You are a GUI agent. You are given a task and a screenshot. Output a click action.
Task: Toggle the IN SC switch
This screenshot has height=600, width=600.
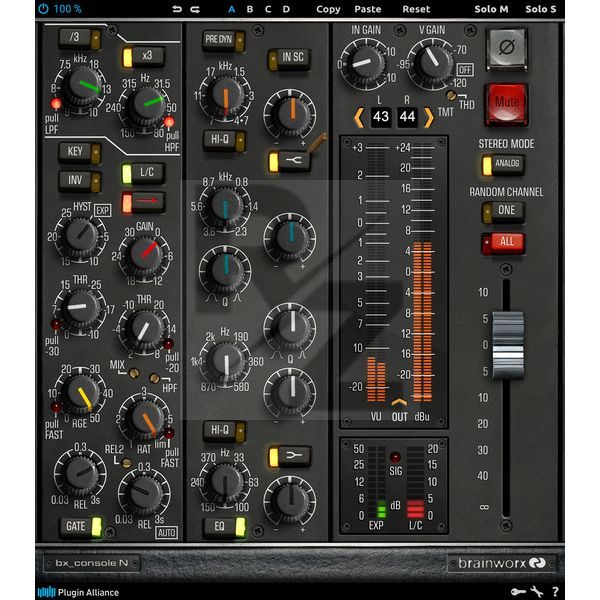point(289,59)
